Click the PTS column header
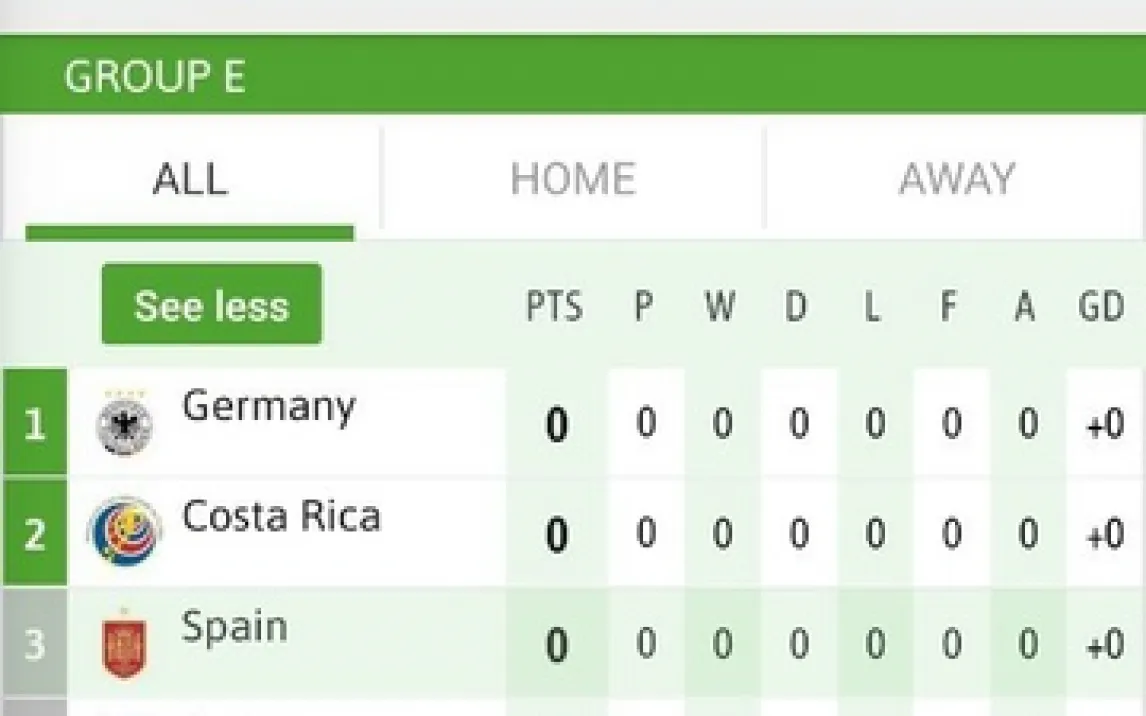The image size is (1146, 716). [x=554, y=308]
